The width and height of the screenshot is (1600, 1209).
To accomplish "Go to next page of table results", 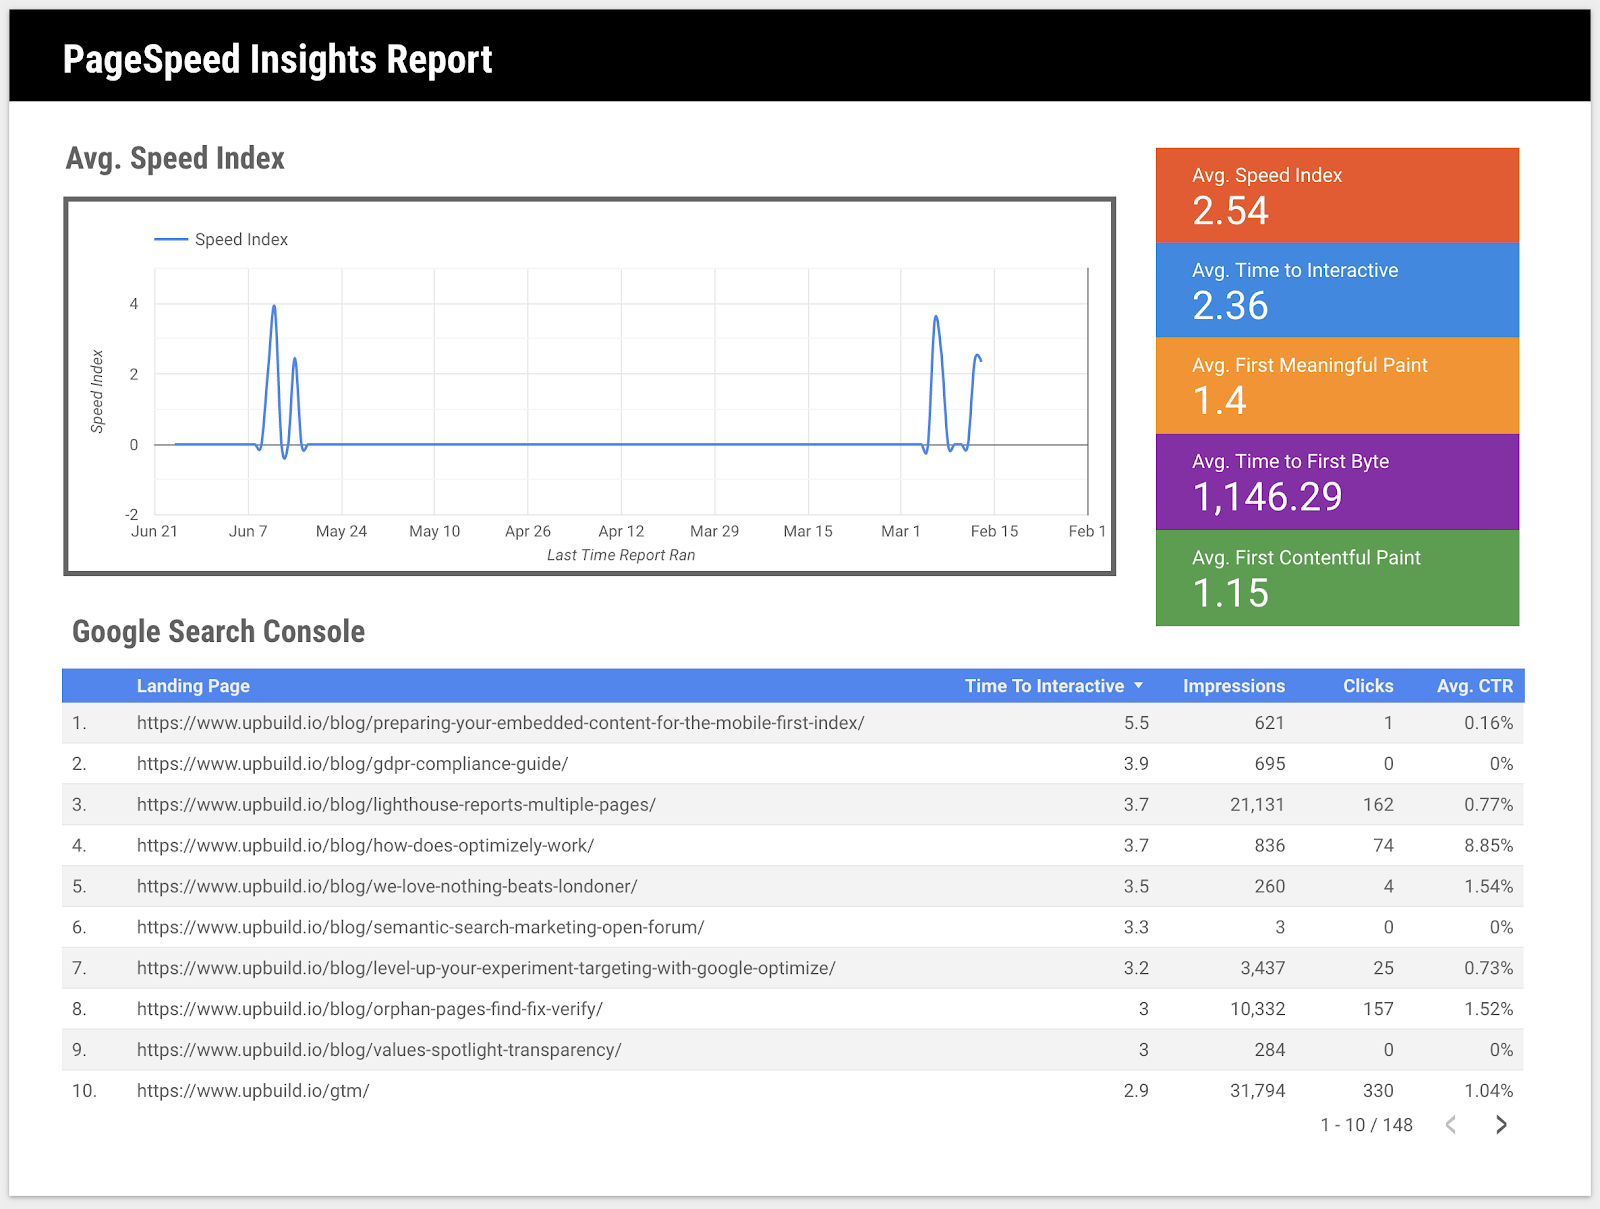I will pos(1500,1125).
